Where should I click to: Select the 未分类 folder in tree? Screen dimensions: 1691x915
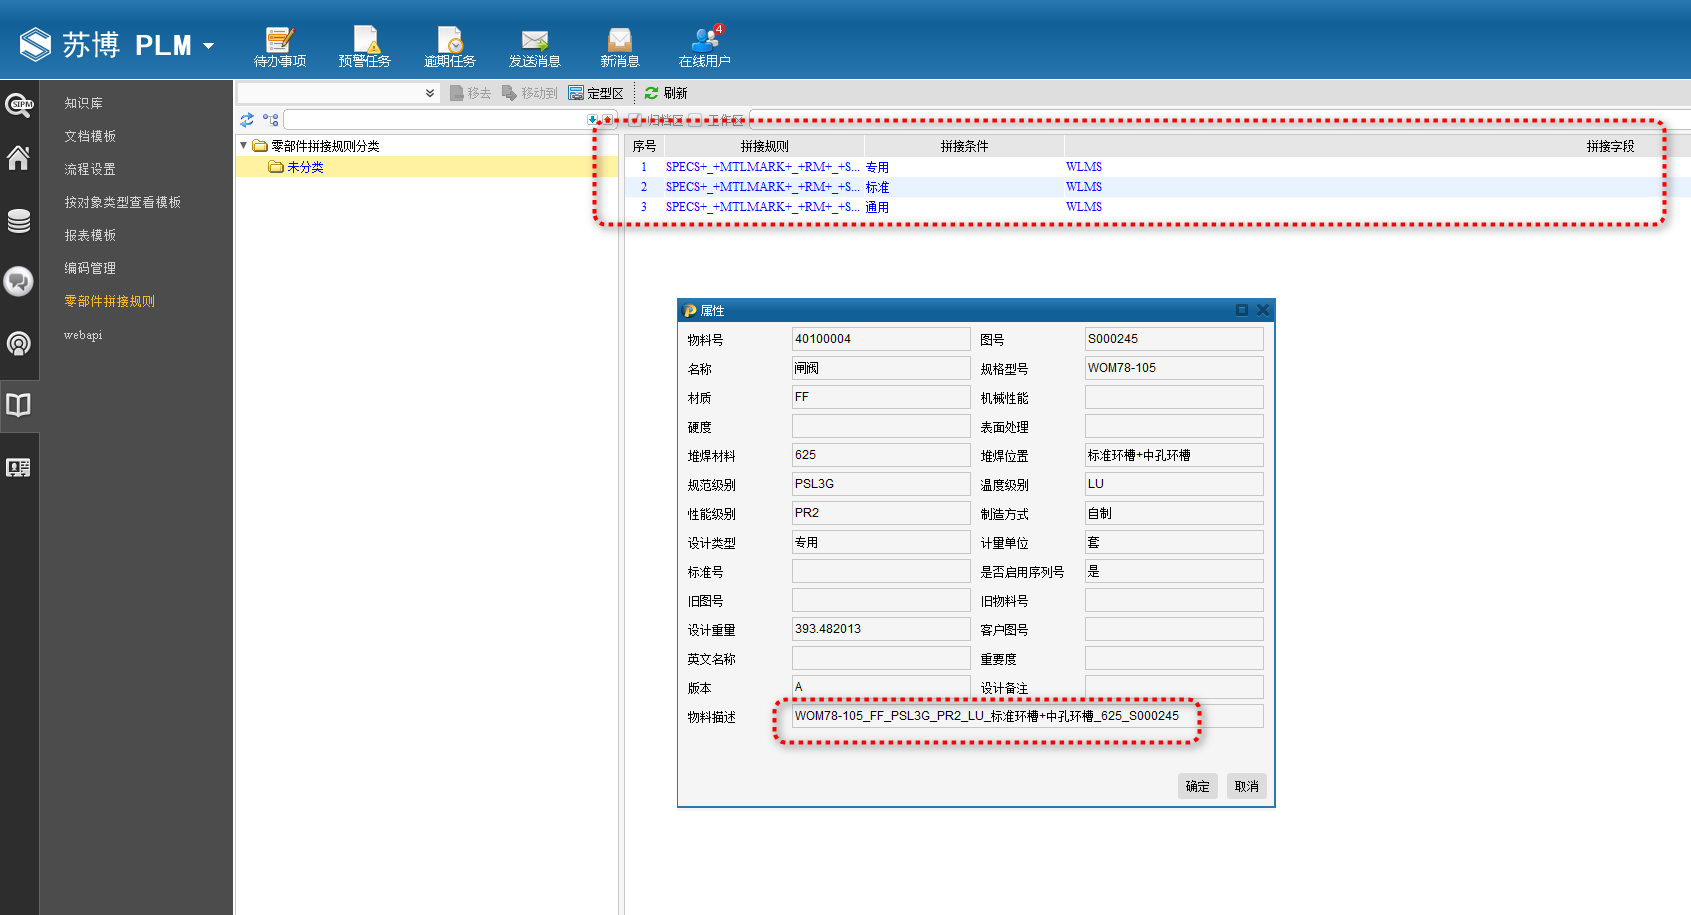click(x=305, y=167)
